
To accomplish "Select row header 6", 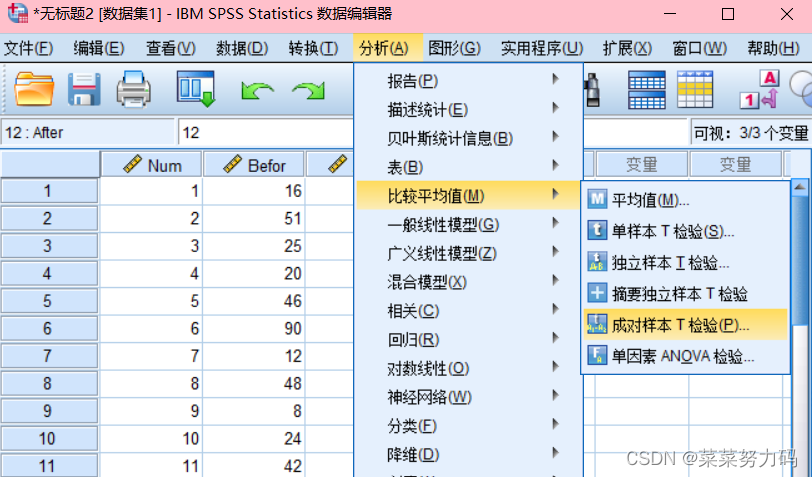I will (49, 328).
